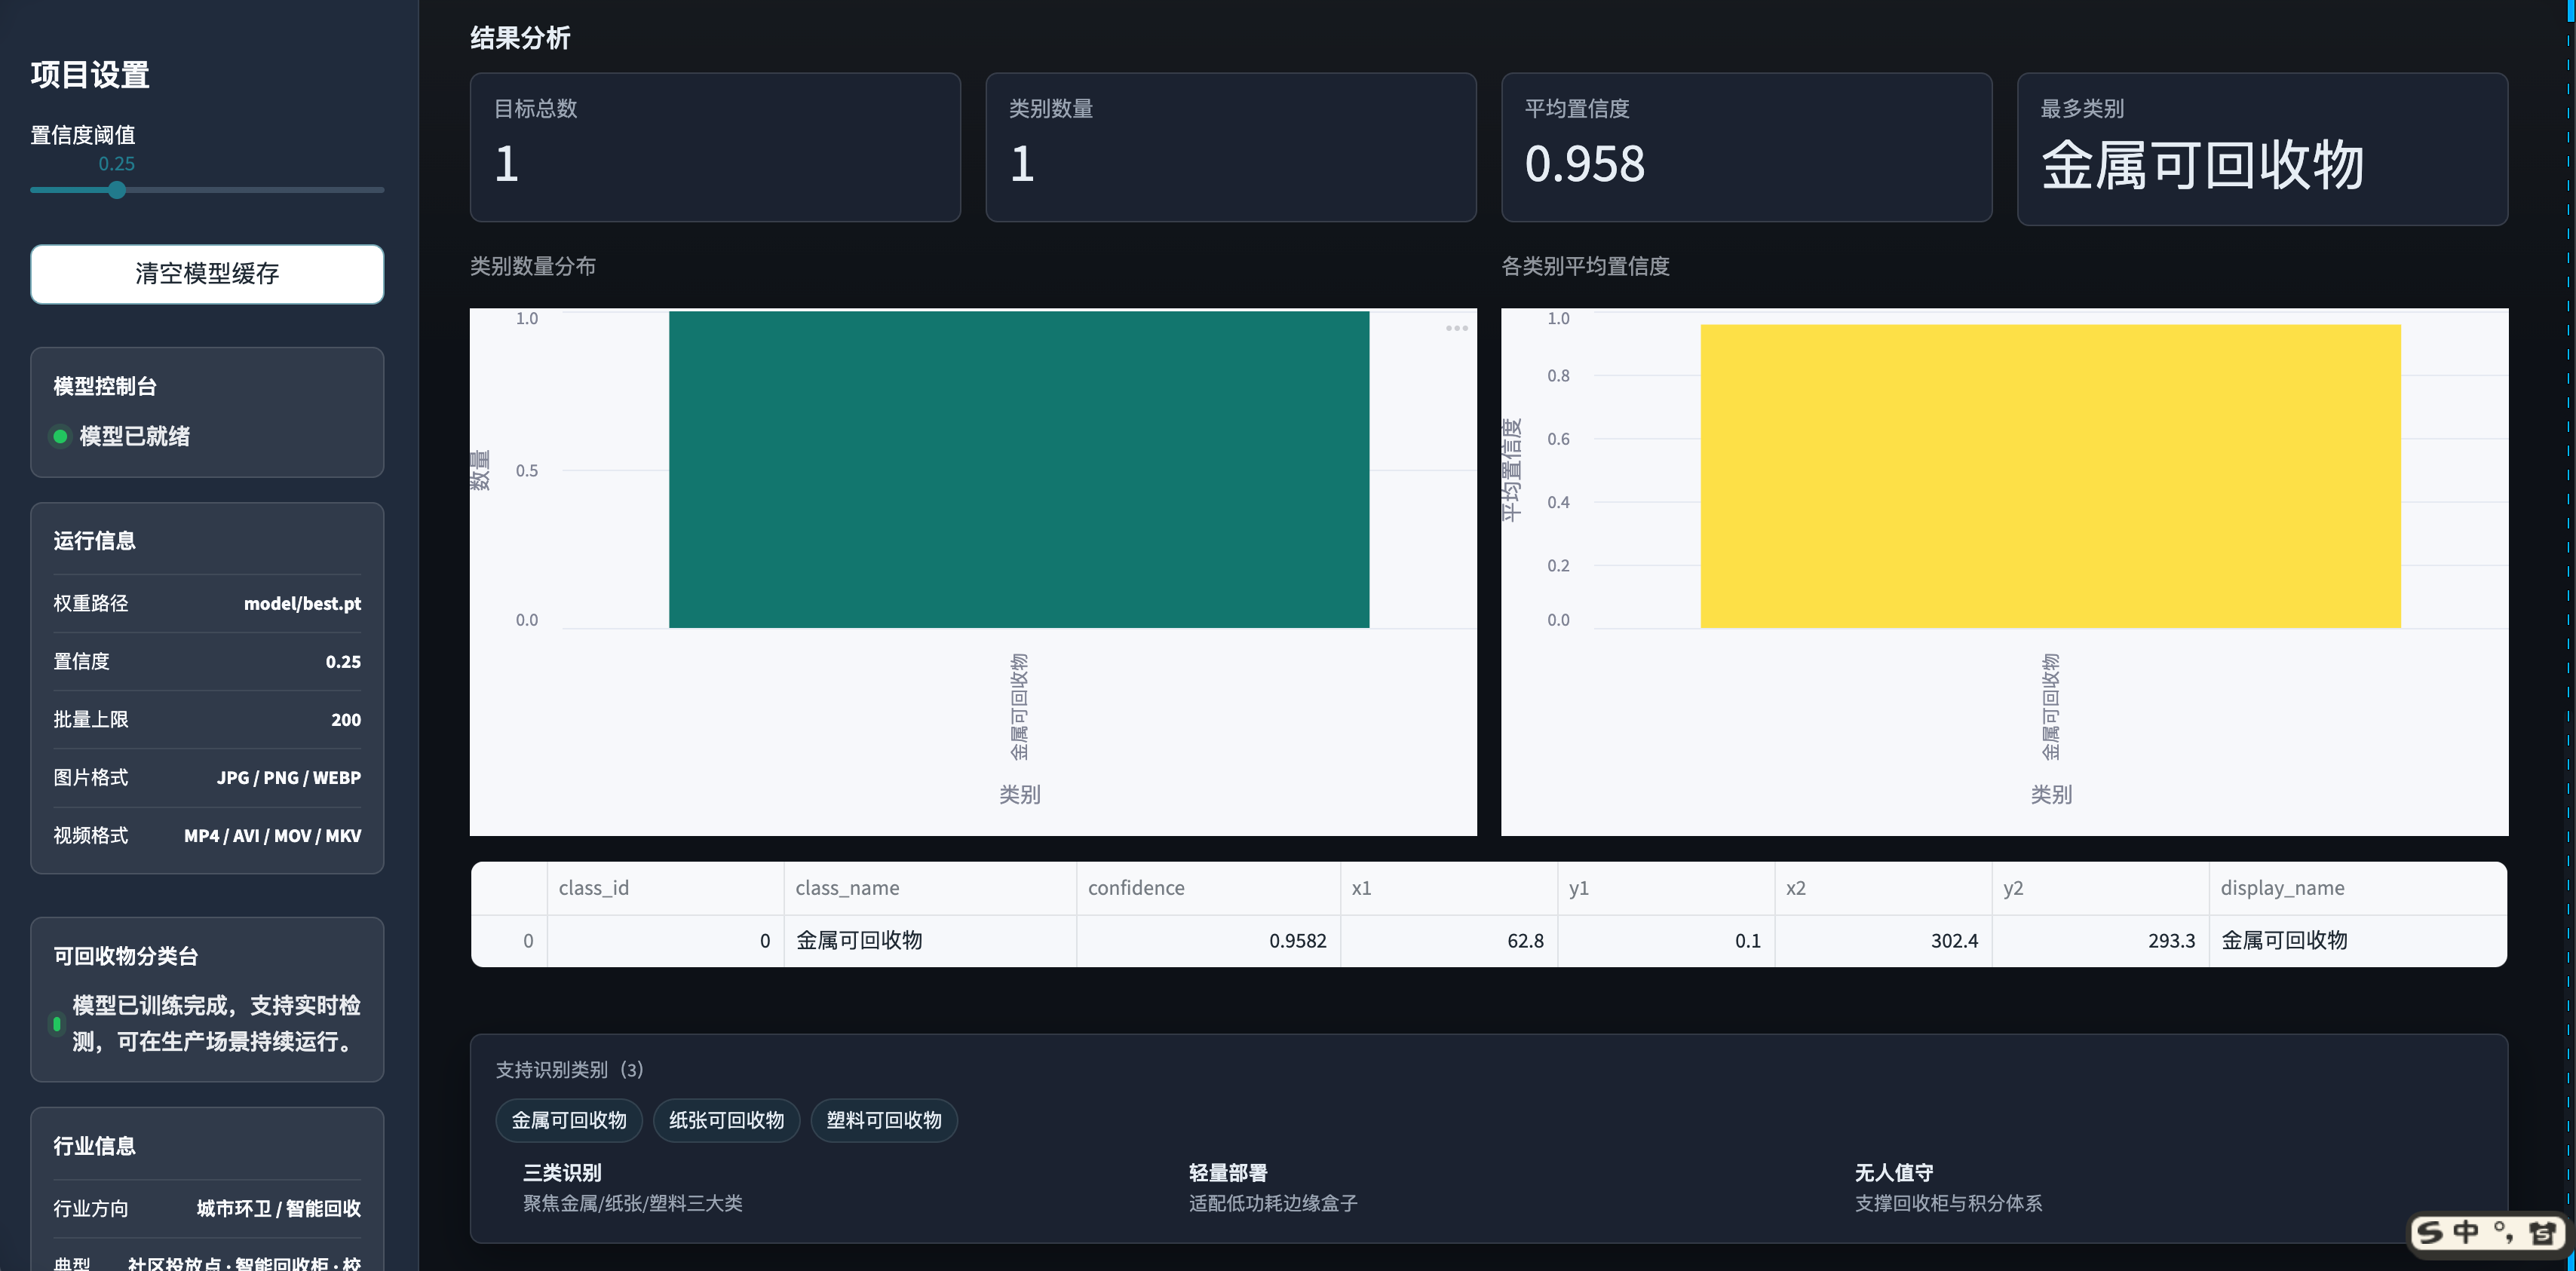2576x1271 pixels.
Task: Click the Sogou S logo icon
Action: (2430, 1233)
